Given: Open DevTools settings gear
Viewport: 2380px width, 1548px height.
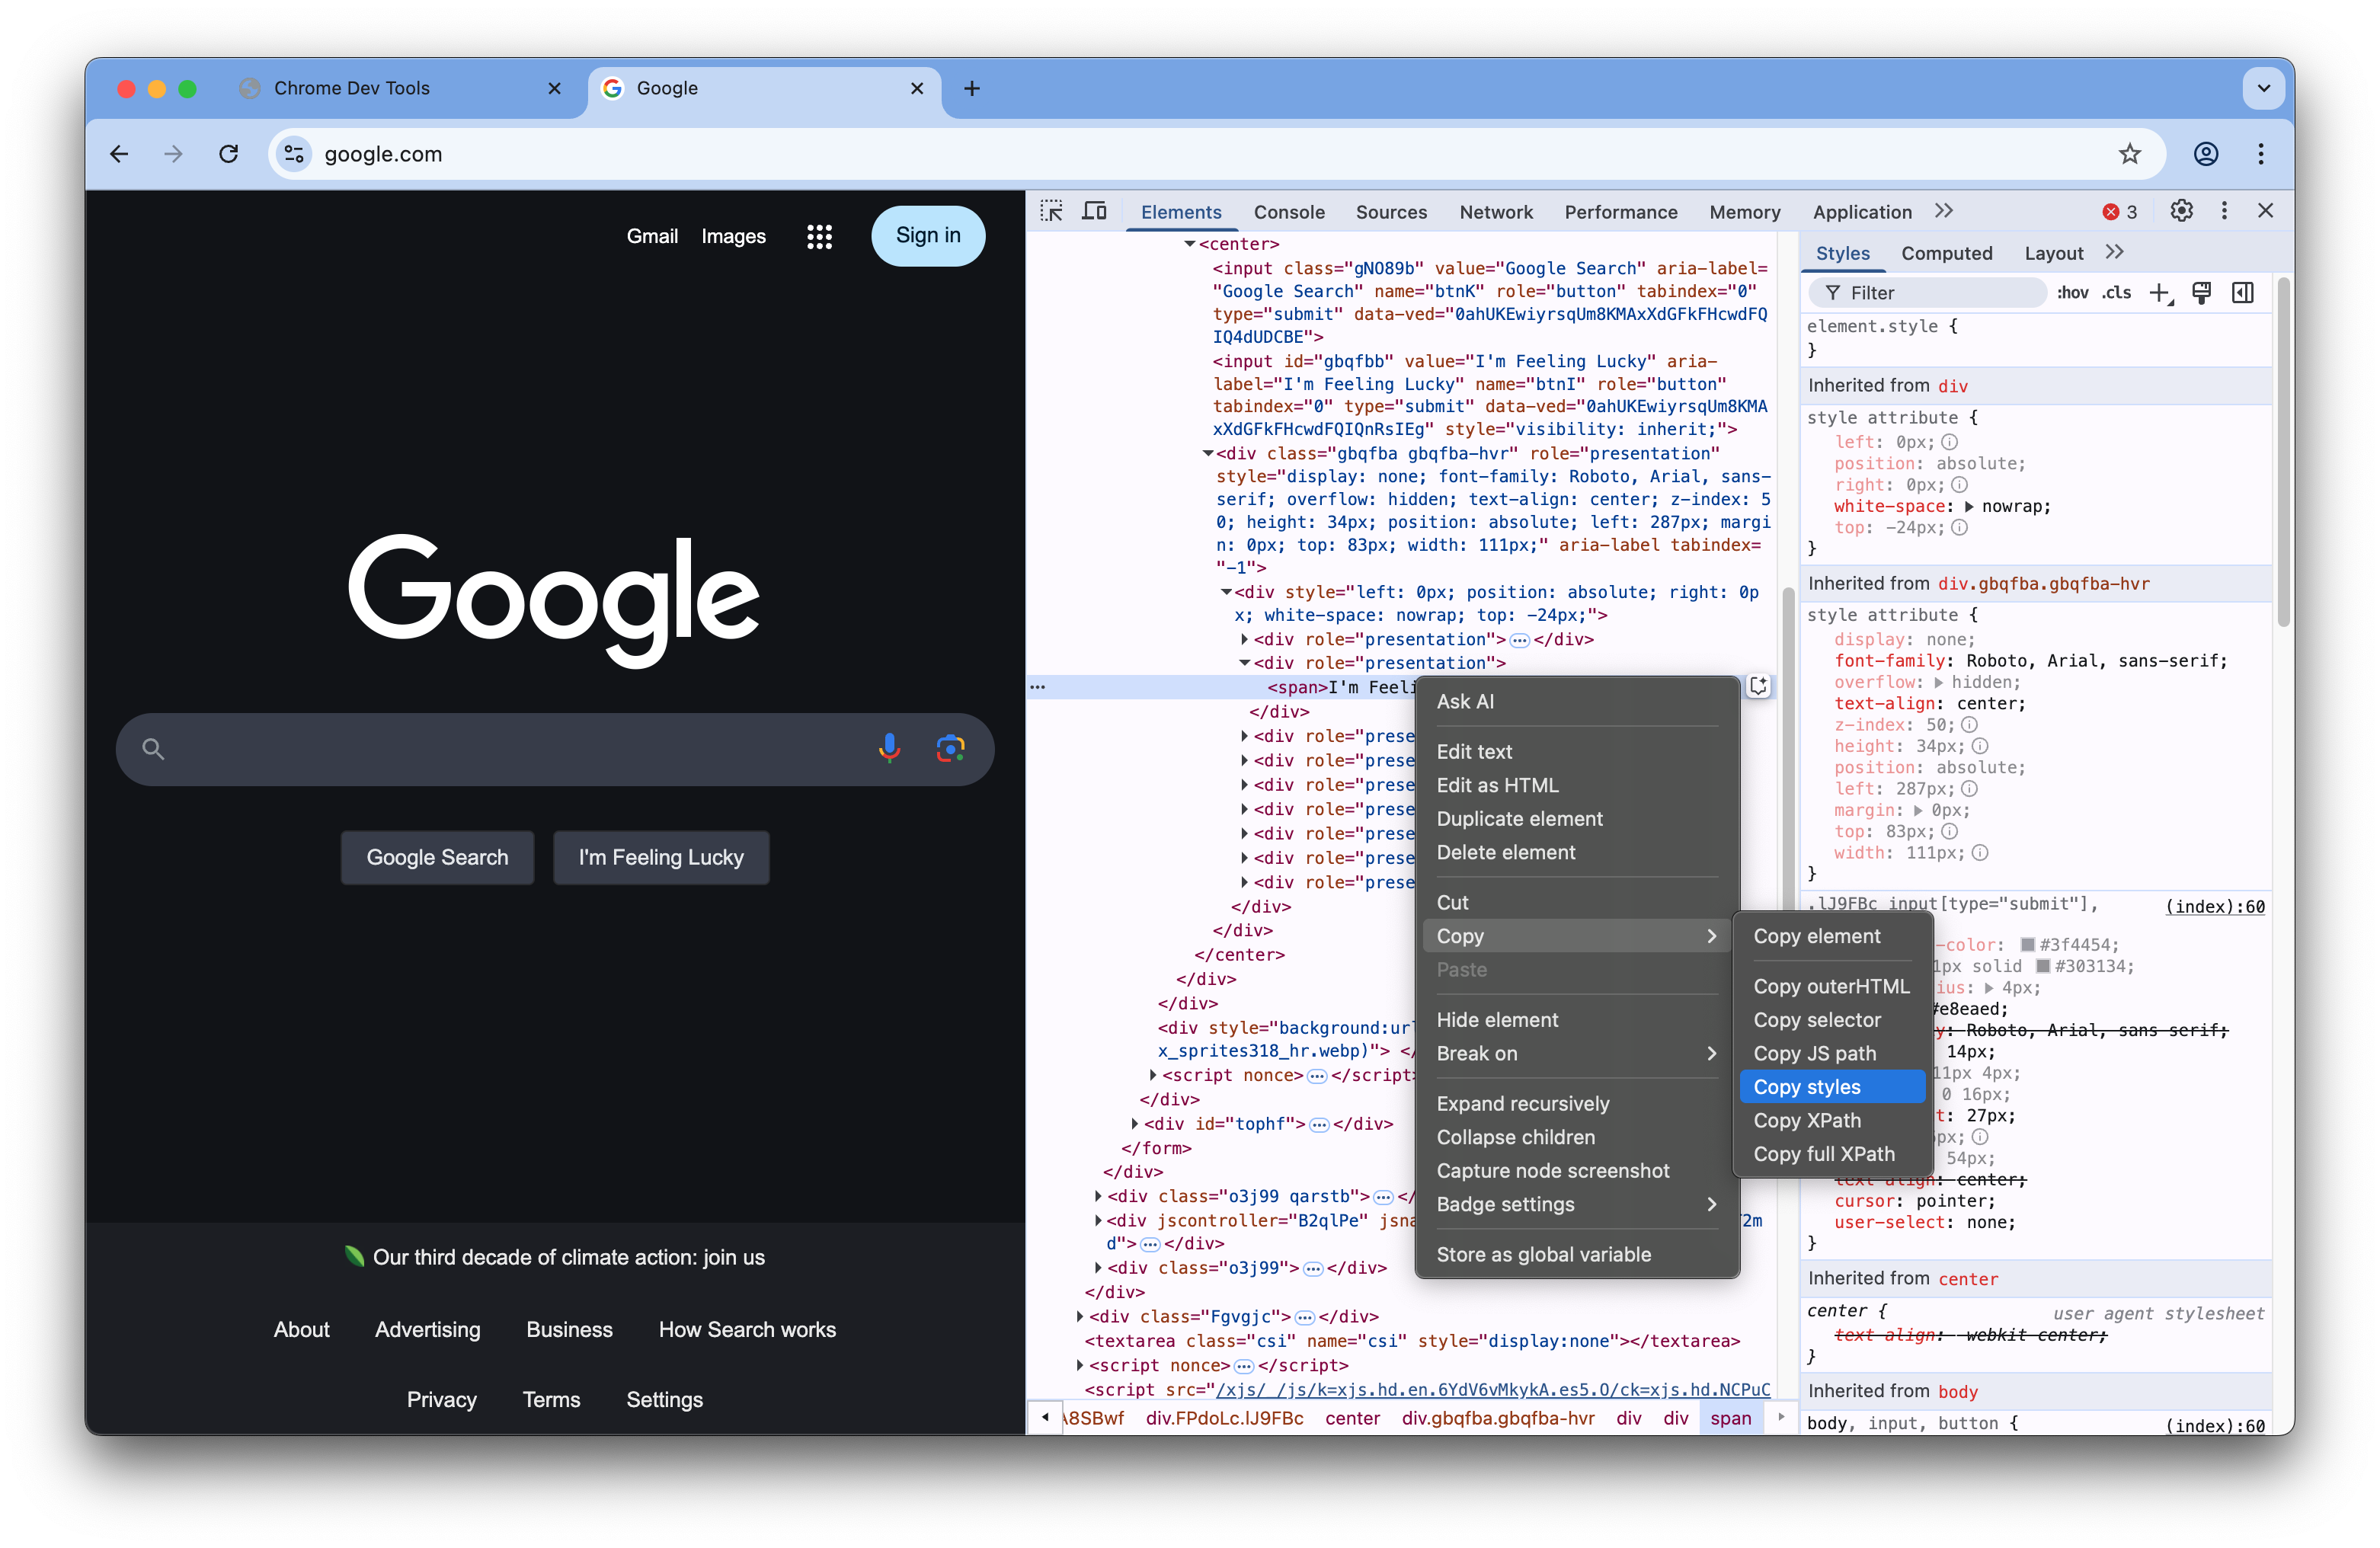Looking at the screenshot, I should pyautogui.click(x=2181, y=211).
